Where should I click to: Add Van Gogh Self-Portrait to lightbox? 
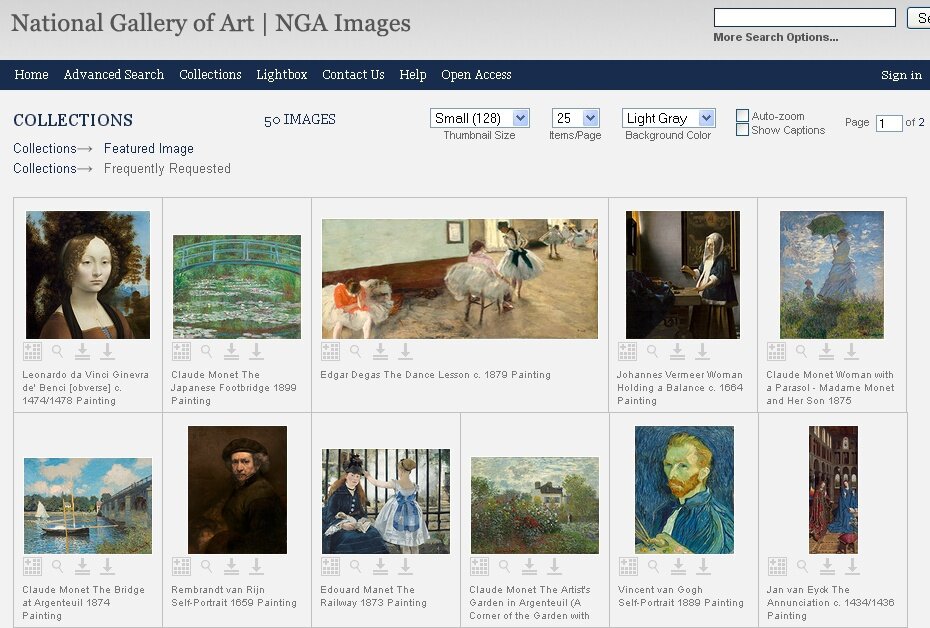click(x=628, y=567)
